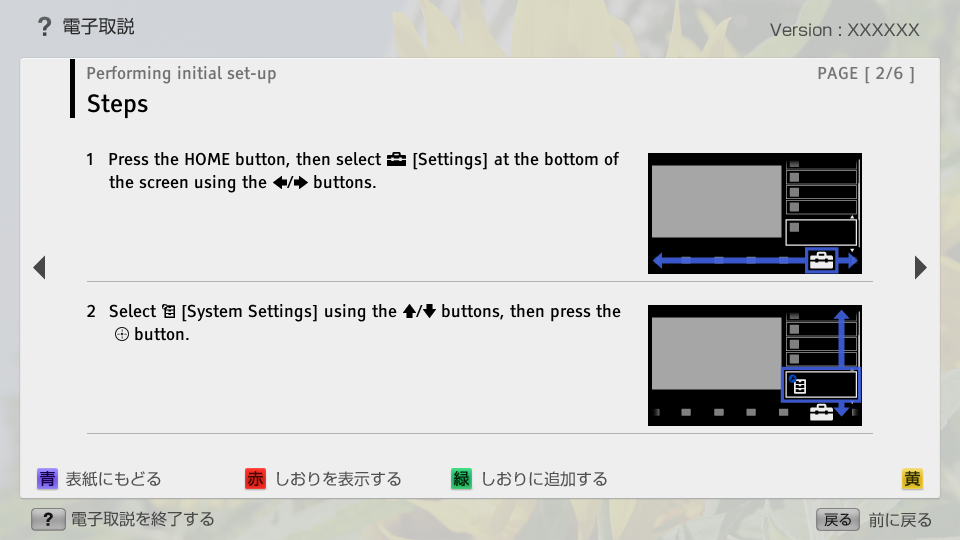
Task: Click the green 緑 button icon
Action: (x=461, y=479)
